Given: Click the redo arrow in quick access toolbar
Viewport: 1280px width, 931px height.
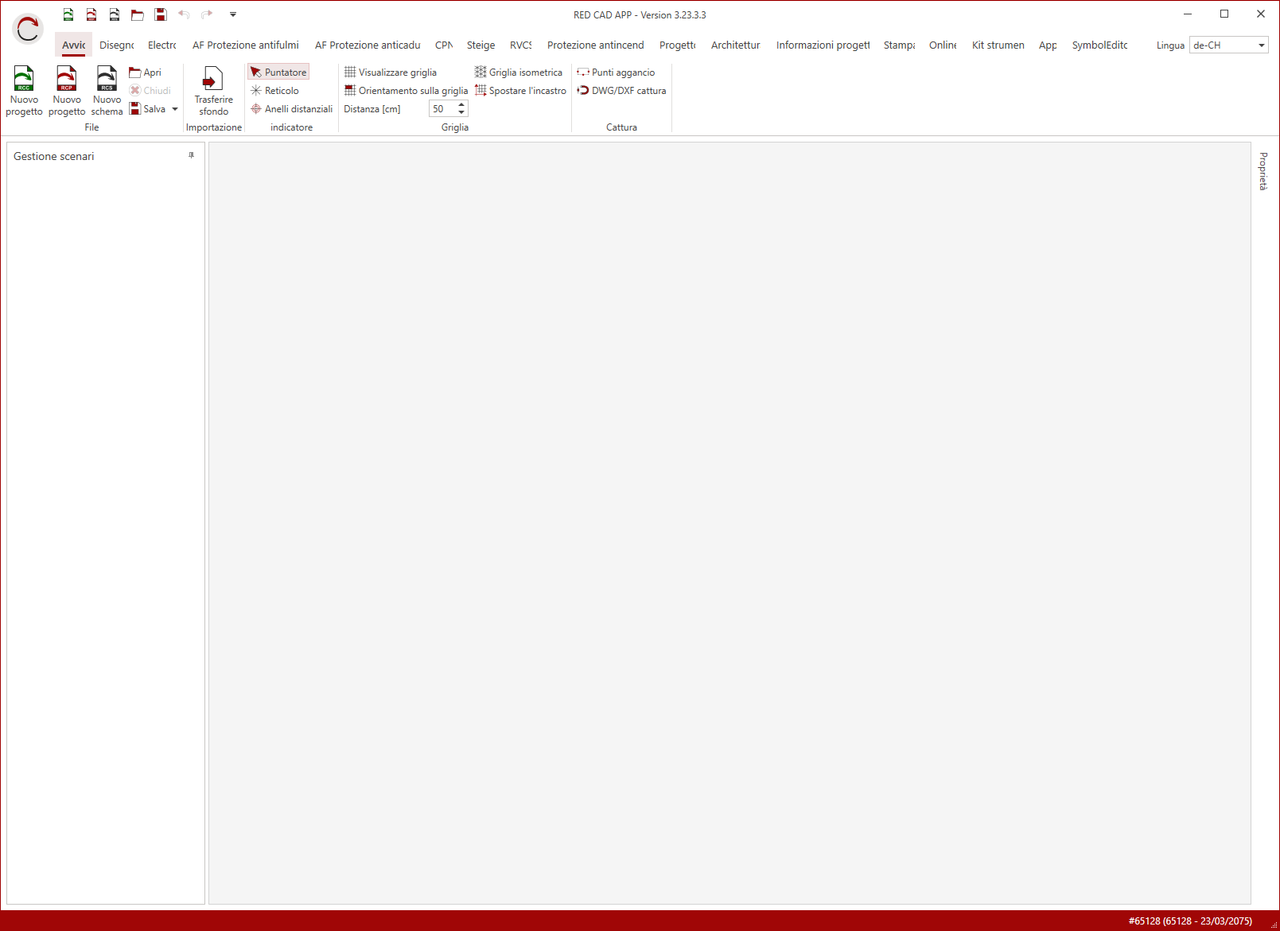Looking at the screenshot, I should [x=207, y=14].
